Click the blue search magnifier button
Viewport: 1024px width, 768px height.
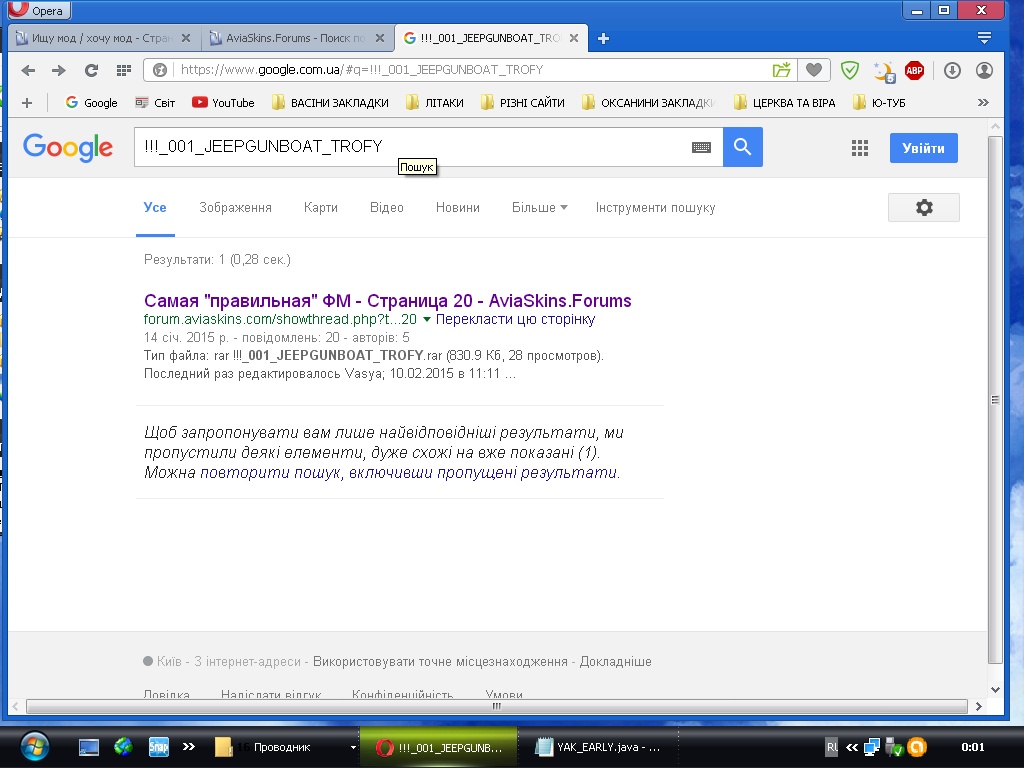point(743,147)
